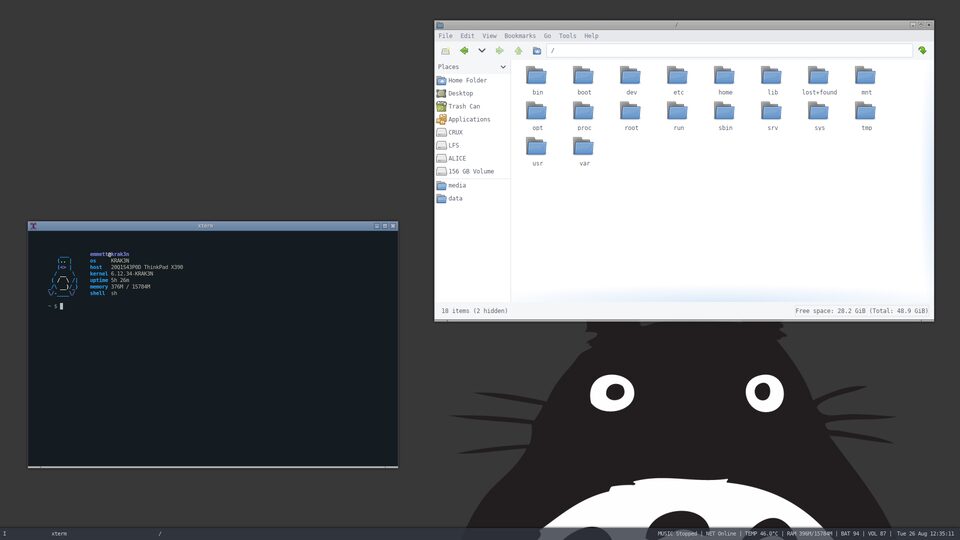
Task: Go to parent folder with the up arrow
Action: tap(518, 51)
